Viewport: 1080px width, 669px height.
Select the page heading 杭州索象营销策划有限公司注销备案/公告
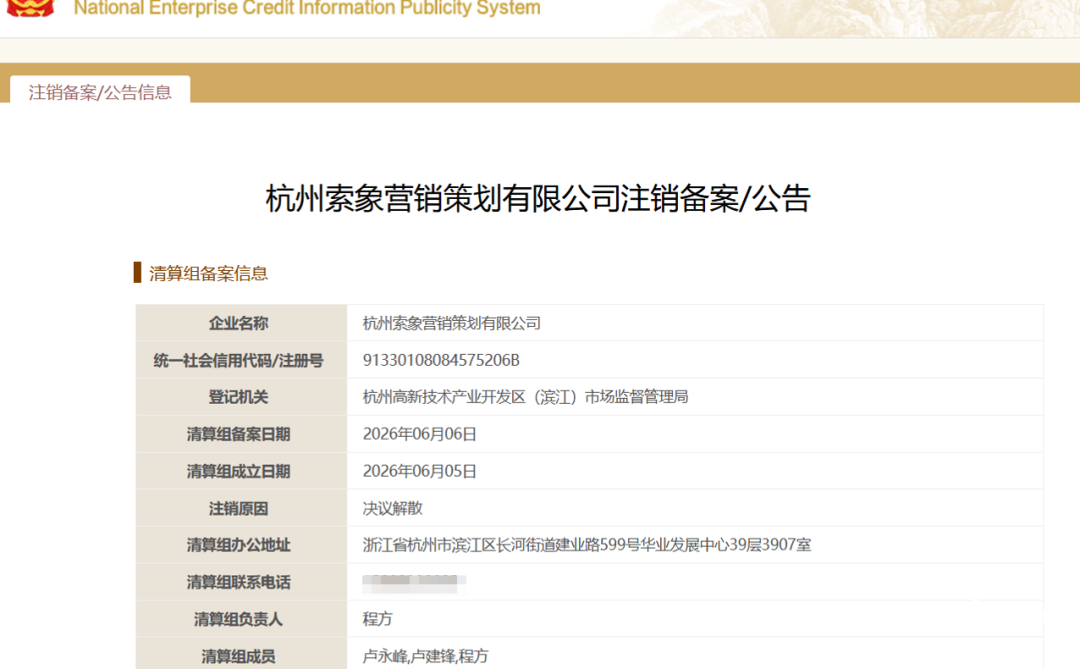[x=538, y=198]
